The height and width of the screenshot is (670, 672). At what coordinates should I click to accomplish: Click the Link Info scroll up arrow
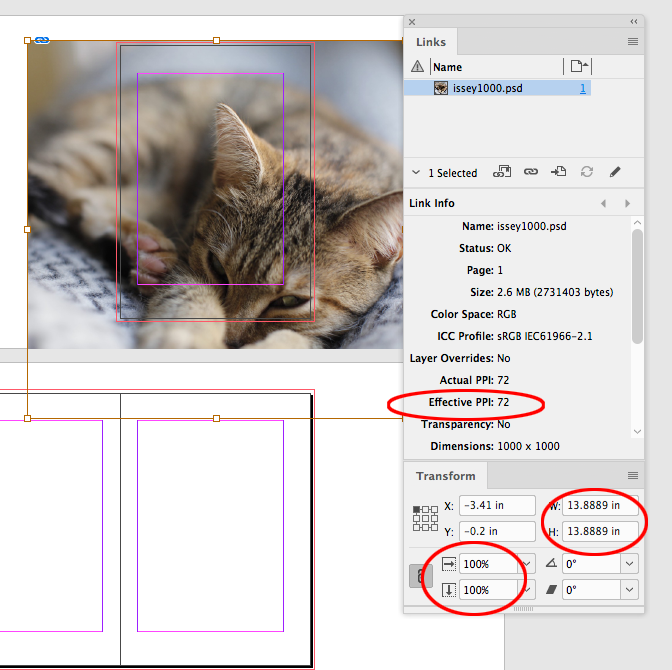tap(637, 222)
